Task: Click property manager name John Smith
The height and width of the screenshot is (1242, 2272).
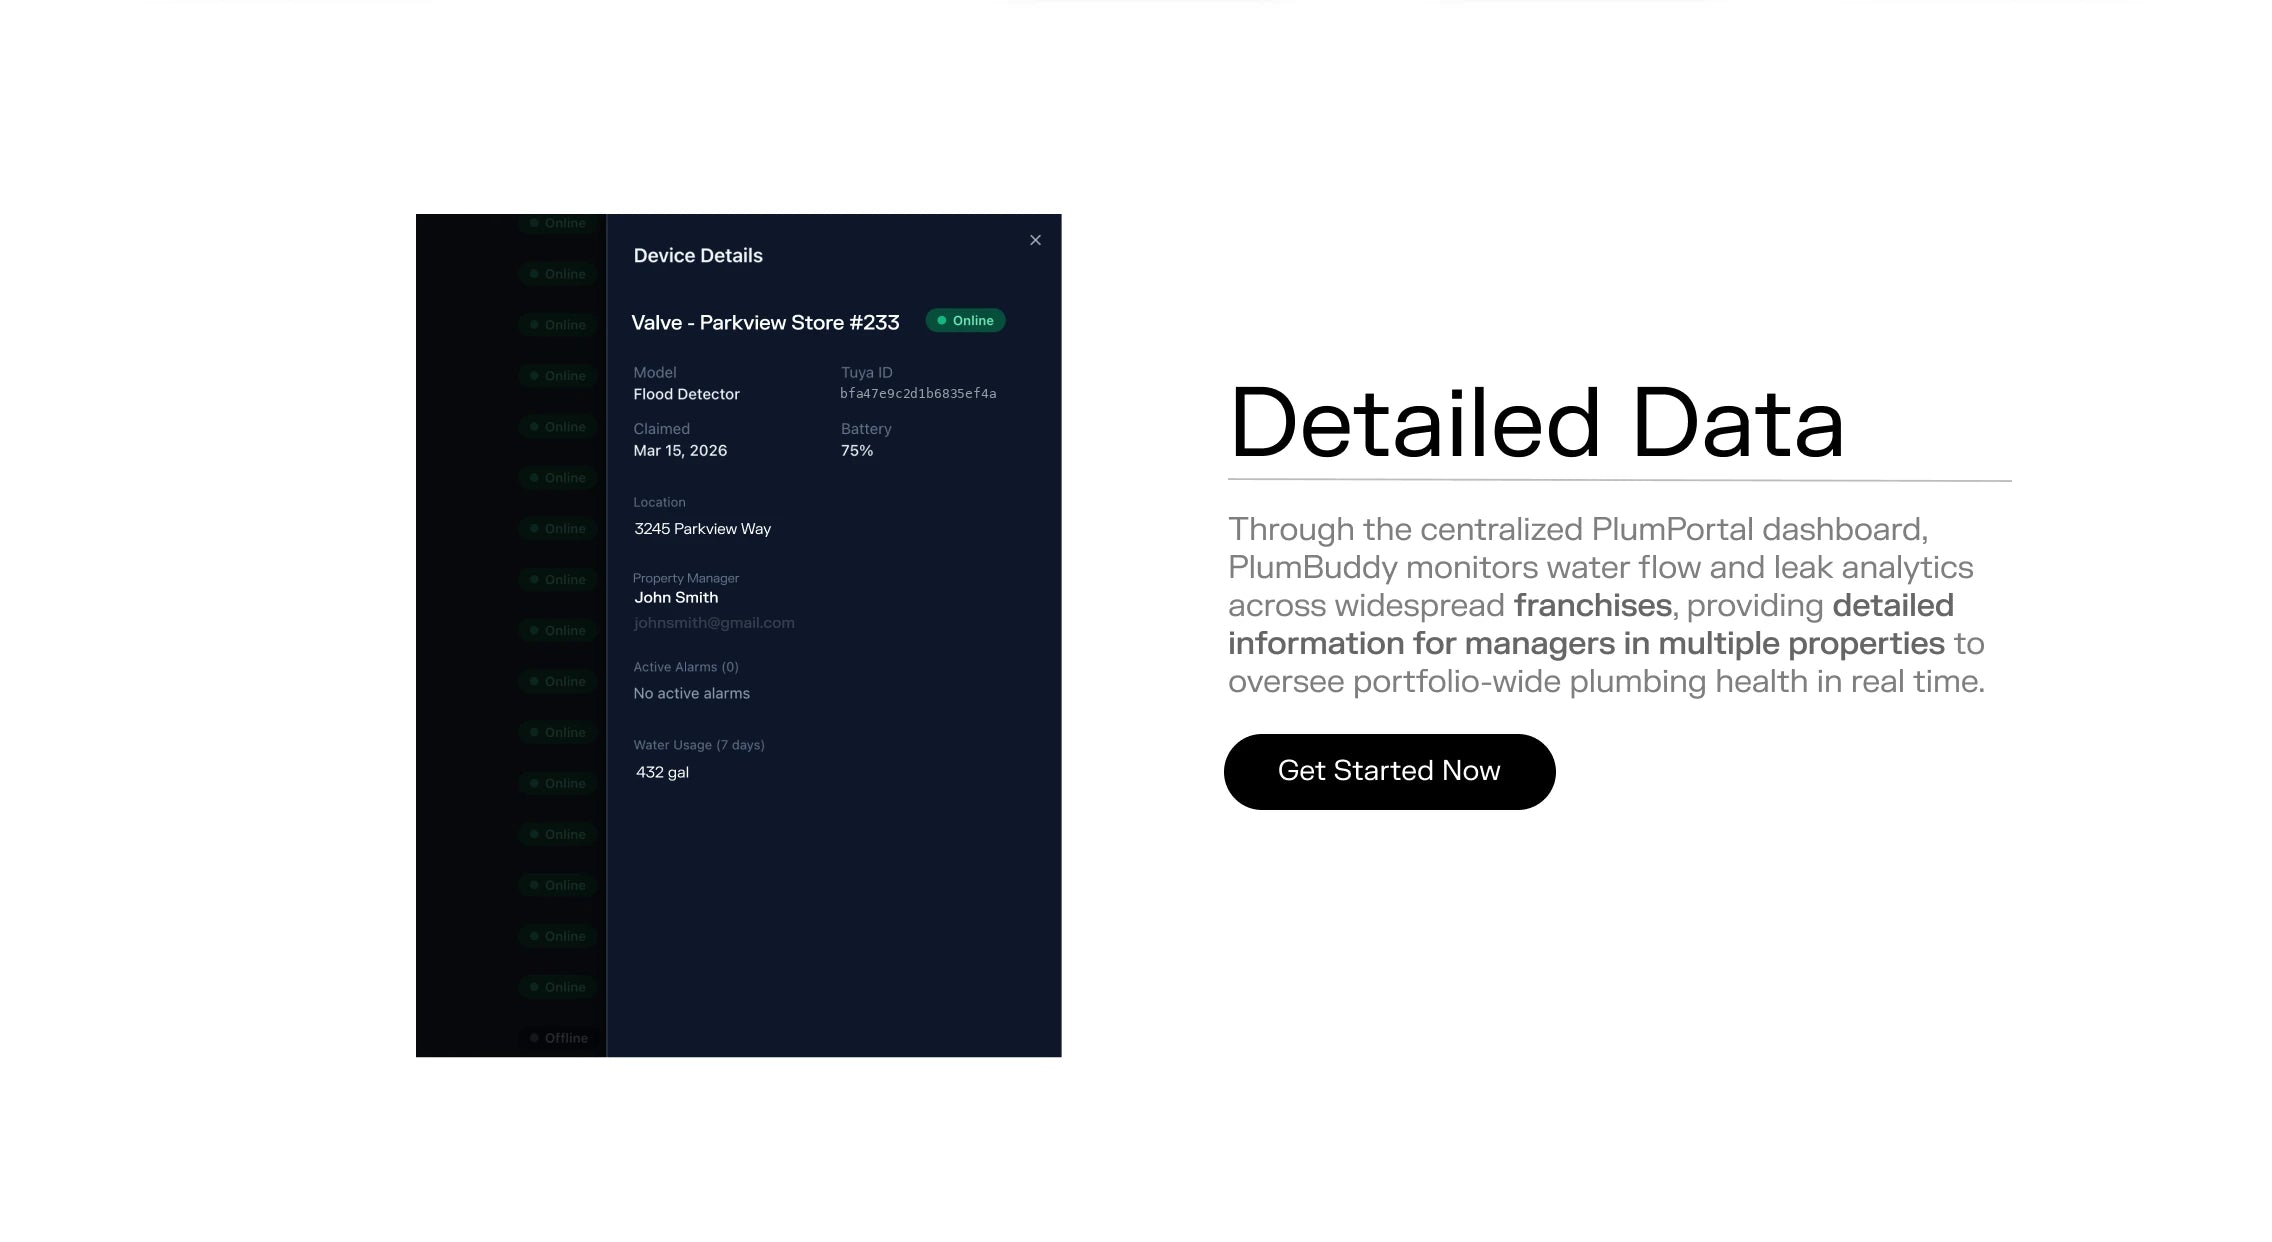Action: (676, 598)
